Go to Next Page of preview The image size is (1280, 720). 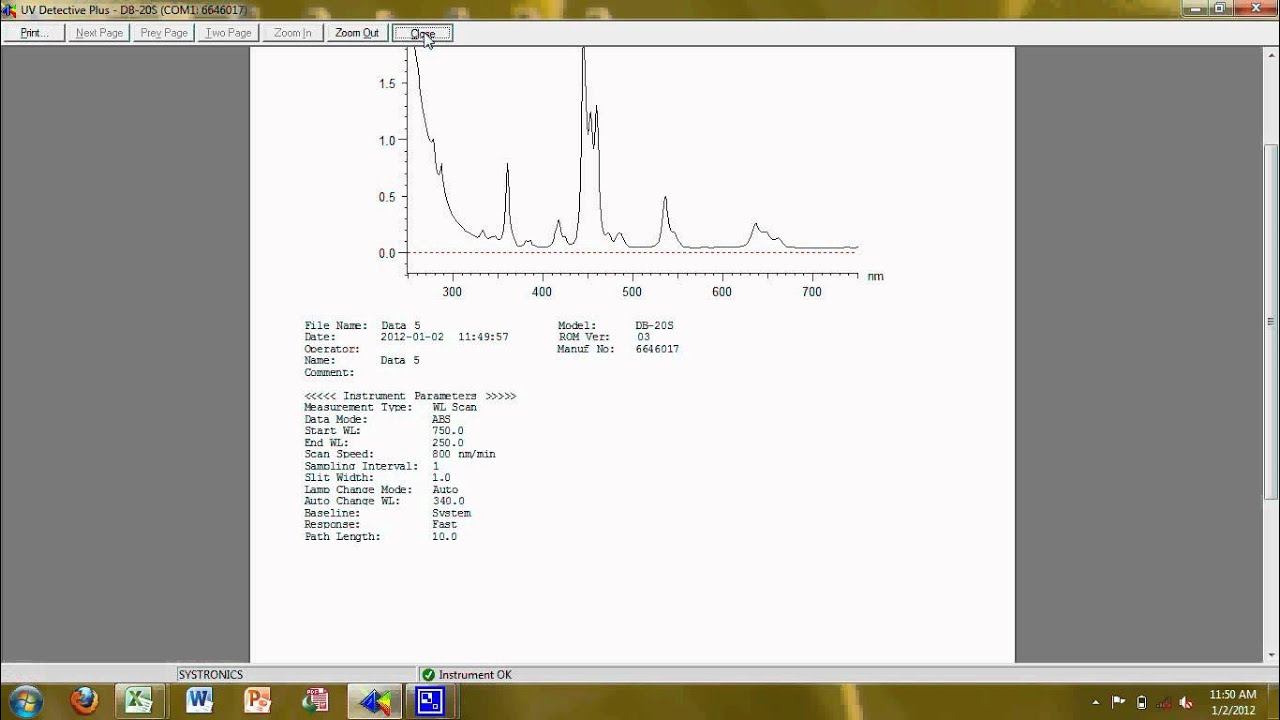[99, 33]
